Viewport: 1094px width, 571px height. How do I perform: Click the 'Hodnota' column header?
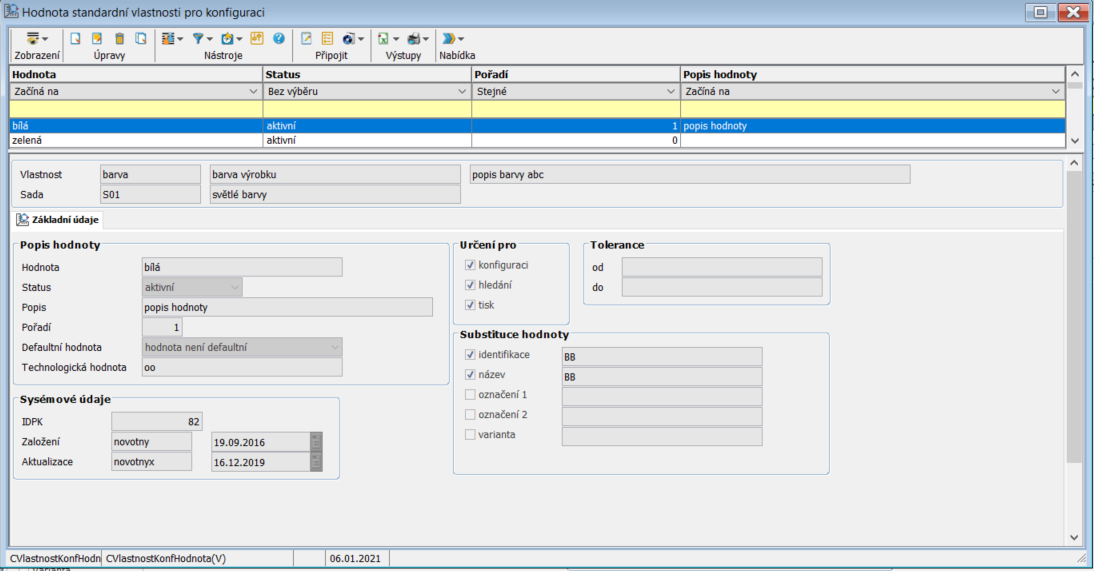pos(135,74)
